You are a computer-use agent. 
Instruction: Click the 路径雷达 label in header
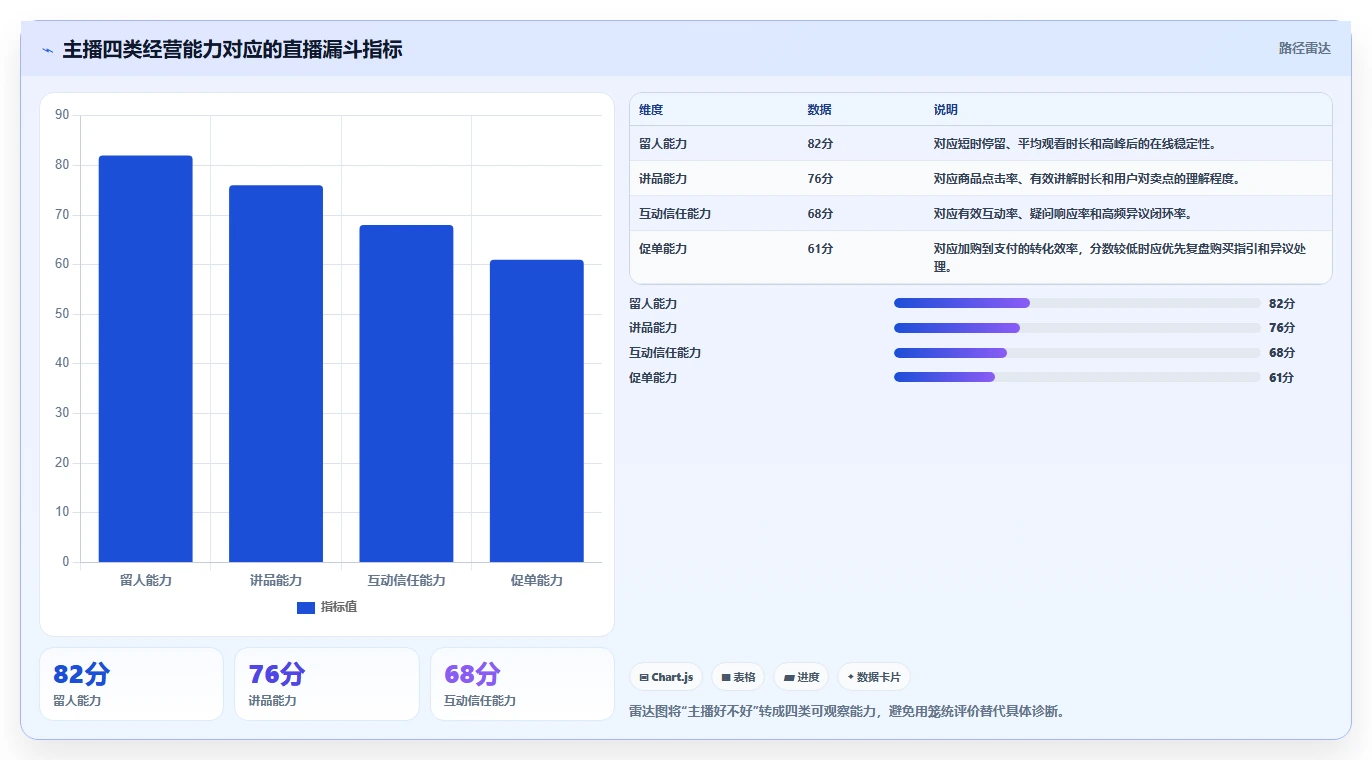(1304, 48)
